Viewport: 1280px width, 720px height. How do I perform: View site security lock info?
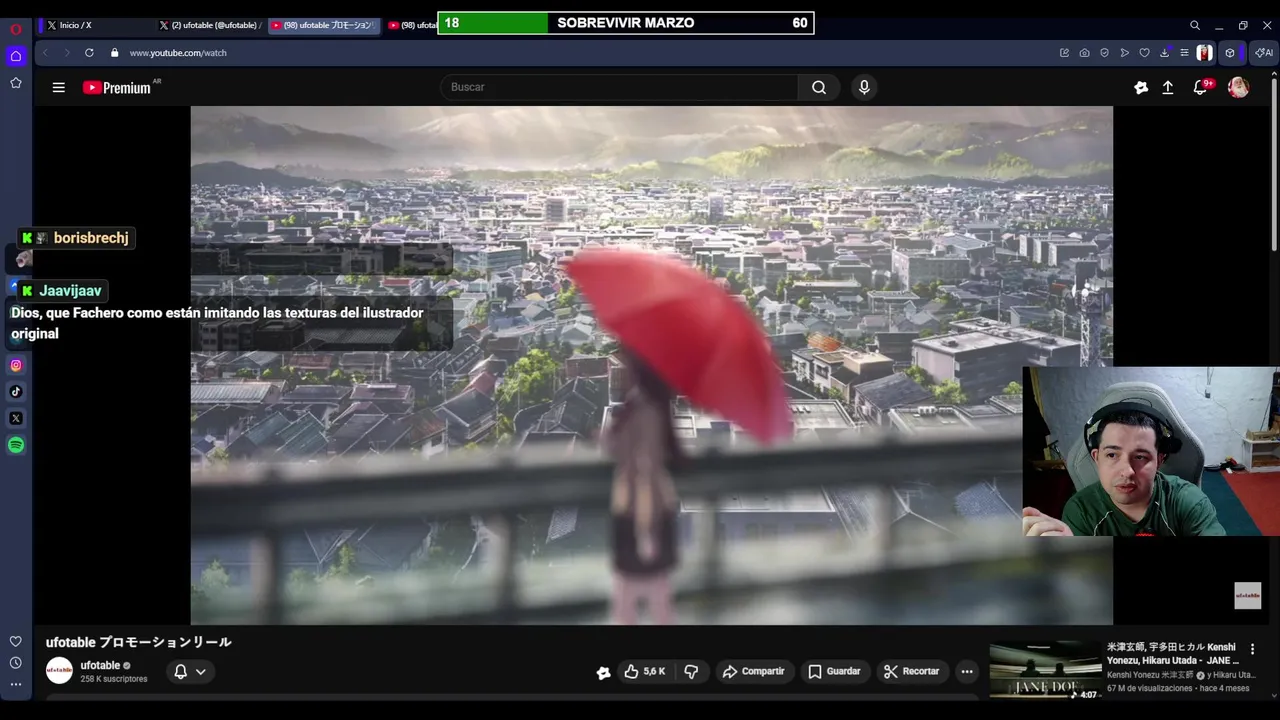(114, 53)
